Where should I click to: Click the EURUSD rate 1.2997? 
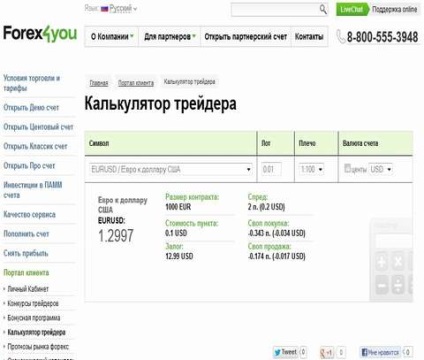pos(116,236)
